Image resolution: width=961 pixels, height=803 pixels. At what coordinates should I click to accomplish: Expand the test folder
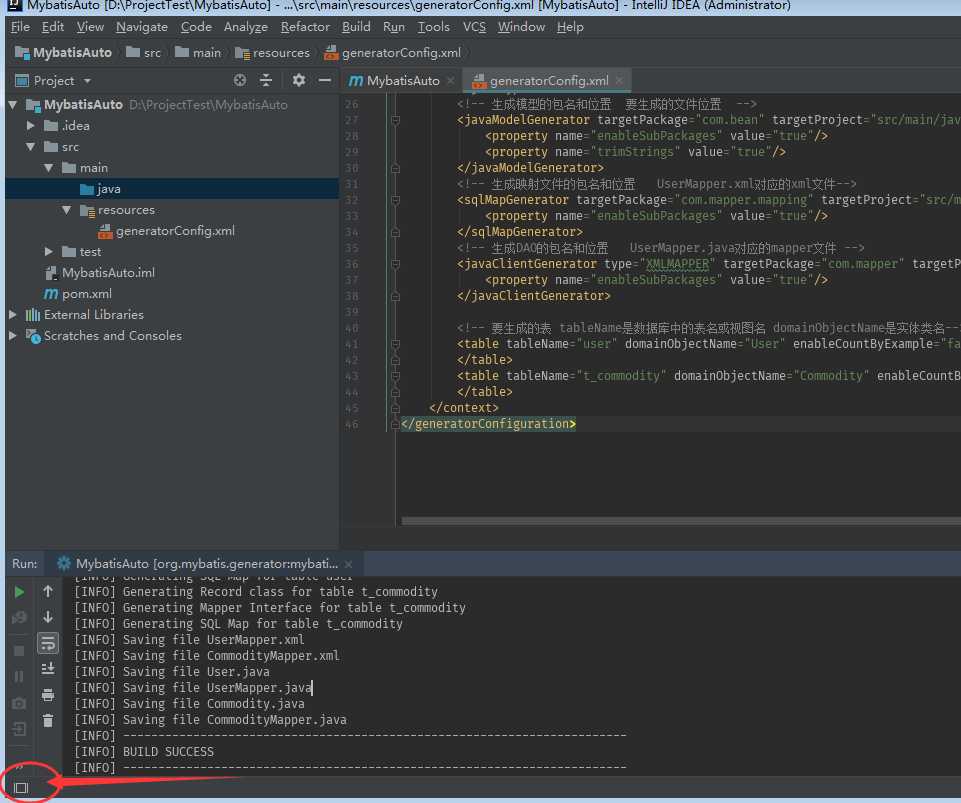click(x=48, y=251)
